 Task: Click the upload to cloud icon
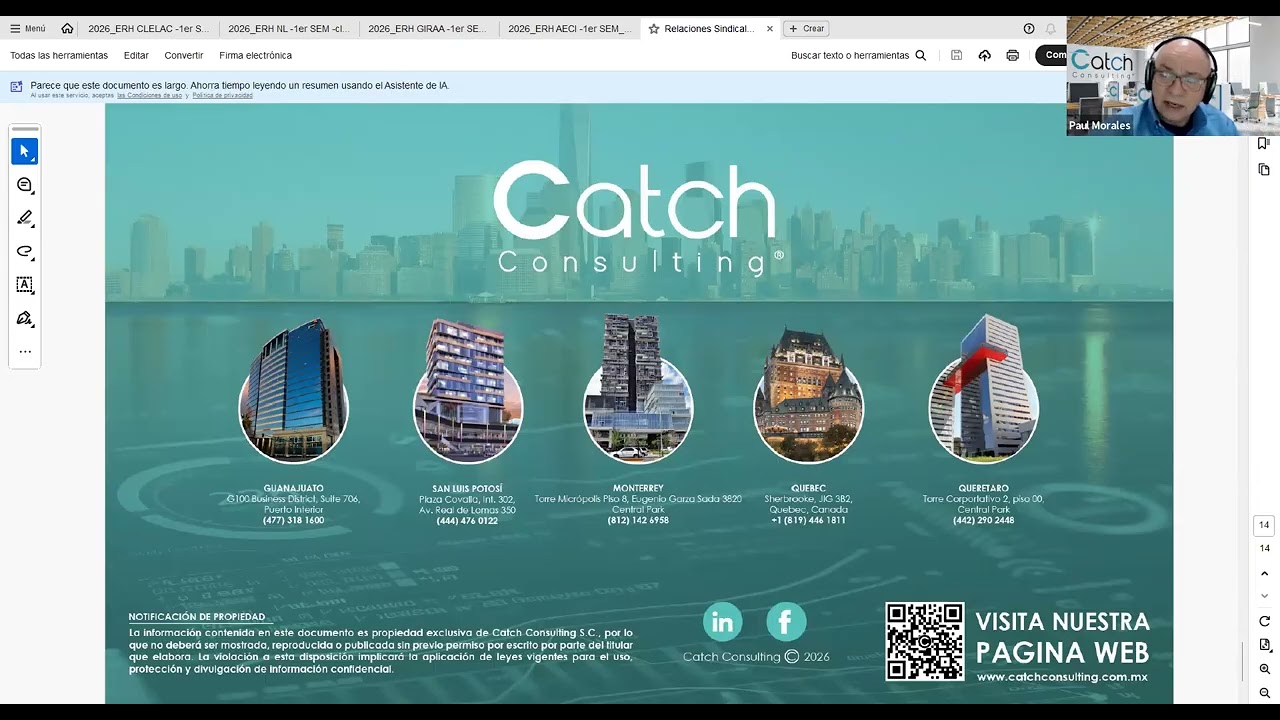984,56
